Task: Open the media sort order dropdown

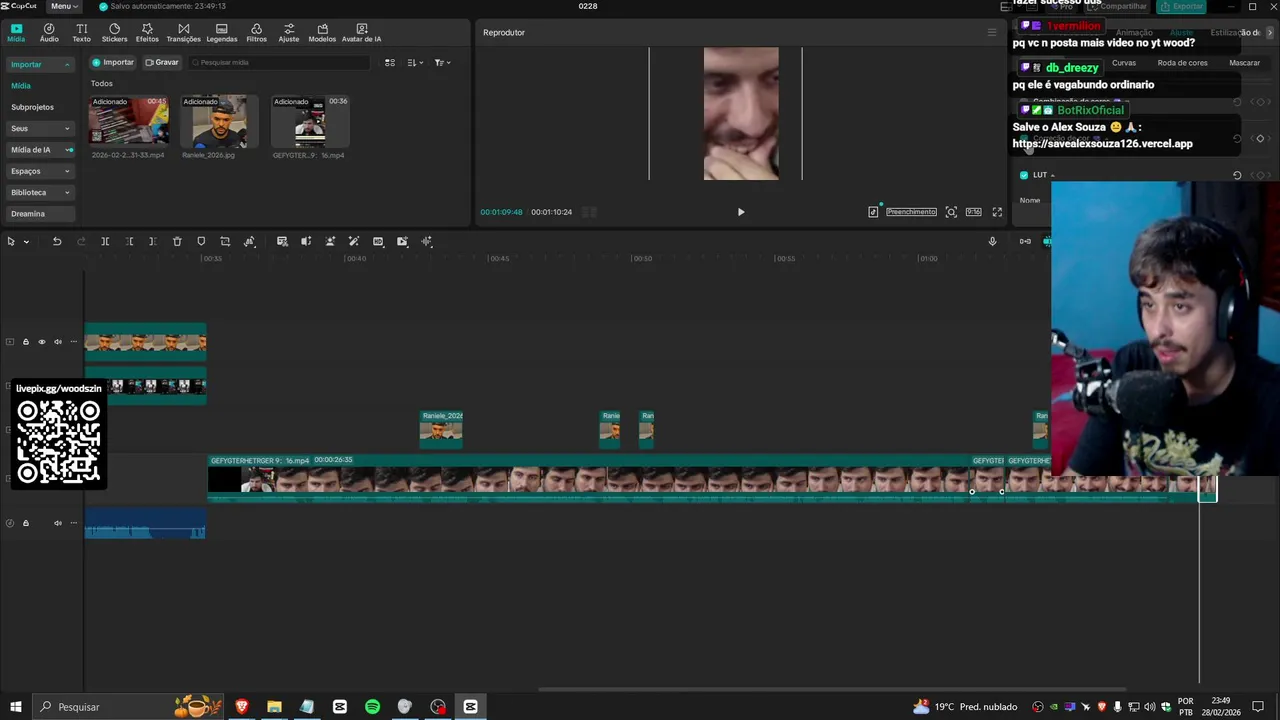Action: pyautogui.click(x=415, y=62)
